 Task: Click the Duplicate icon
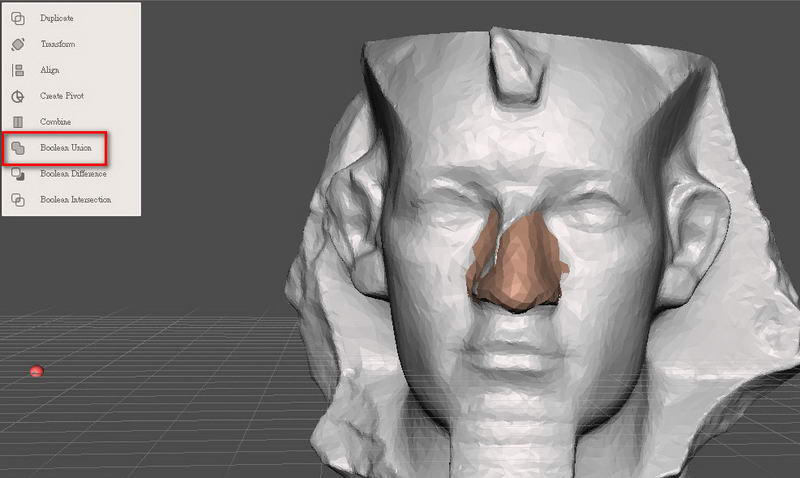[18, 18]
